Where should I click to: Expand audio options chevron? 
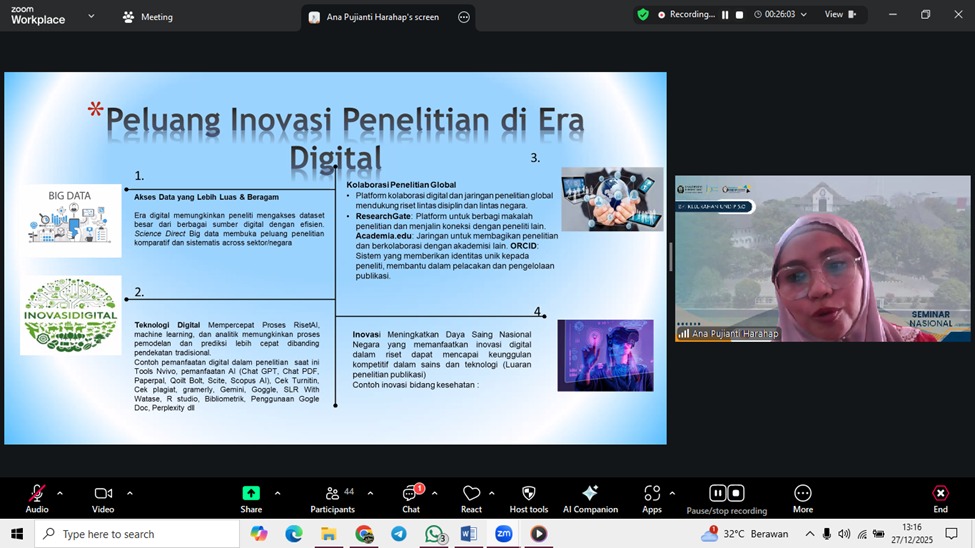point(60,493)
